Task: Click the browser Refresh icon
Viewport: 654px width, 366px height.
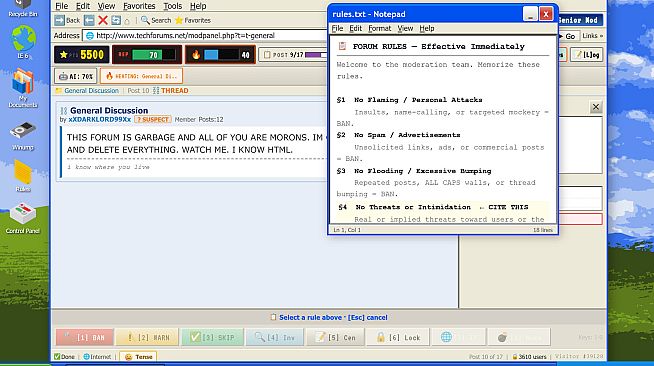Action: tap(116, 20)
